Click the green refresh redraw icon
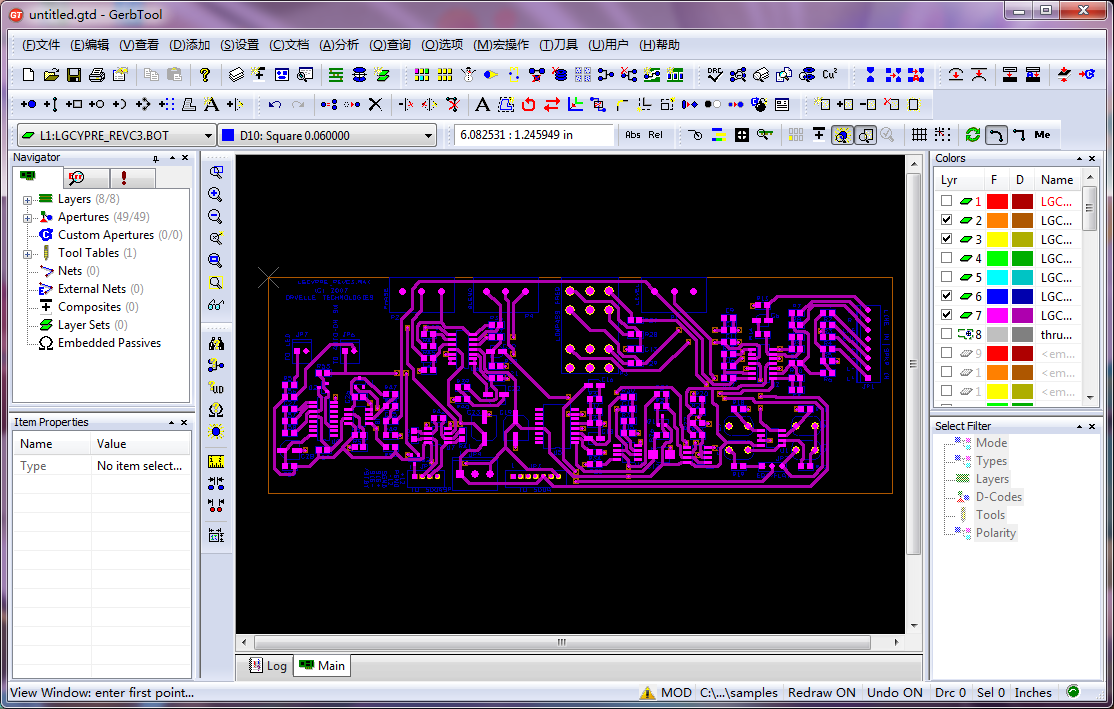The width and height of the screenshot is (1114, 709). point(973,134)
